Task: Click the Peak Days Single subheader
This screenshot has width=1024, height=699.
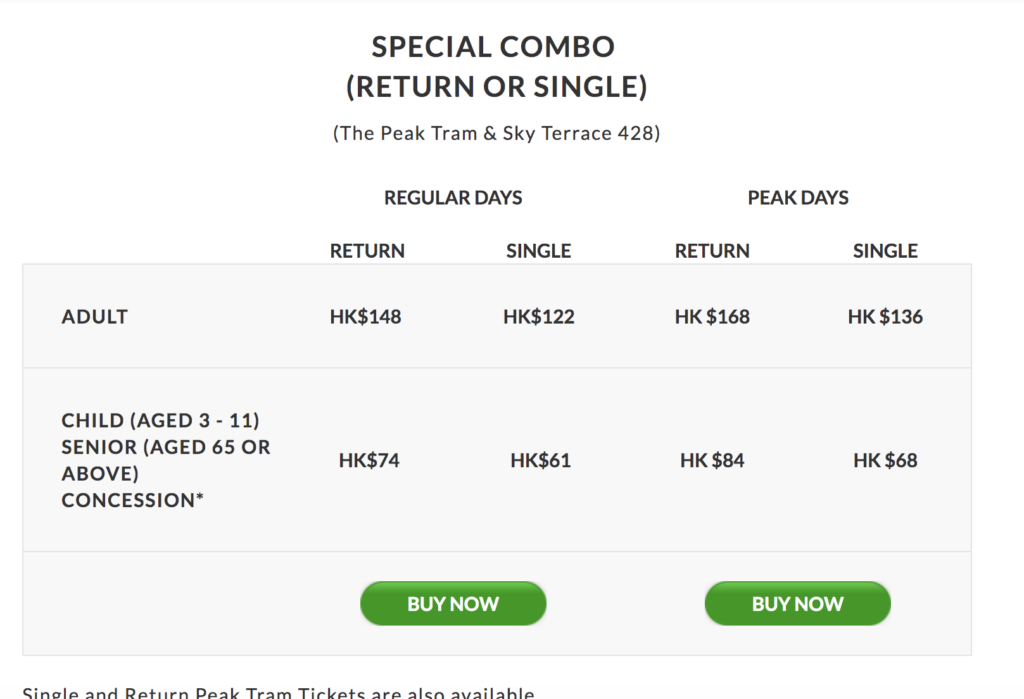Action: pos(886,251)
